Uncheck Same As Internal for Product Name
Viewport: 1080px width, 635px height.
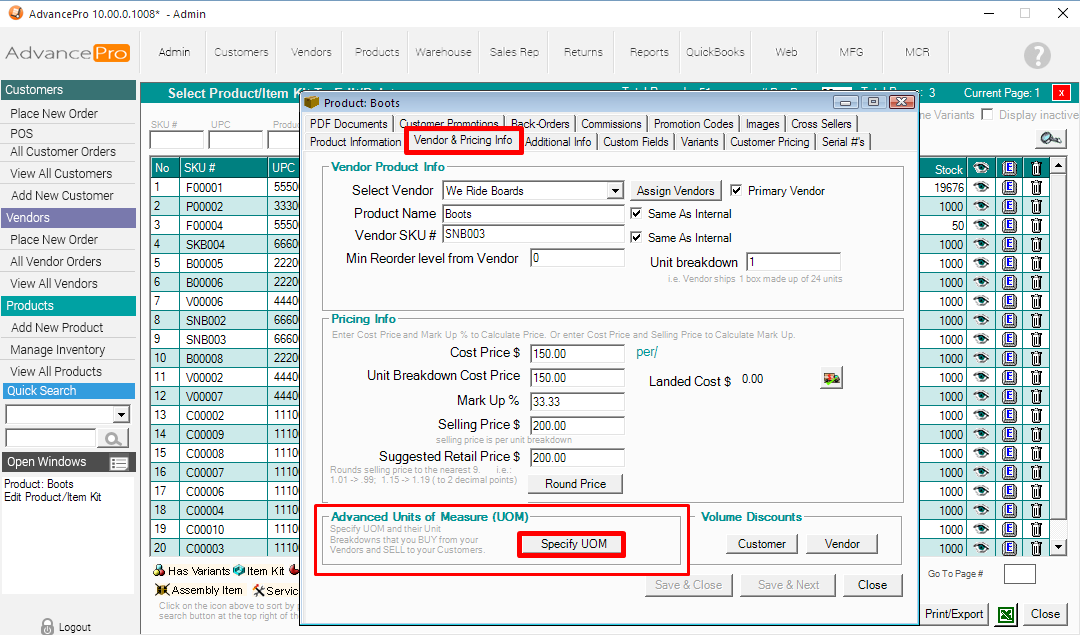(x=637, y=214)
